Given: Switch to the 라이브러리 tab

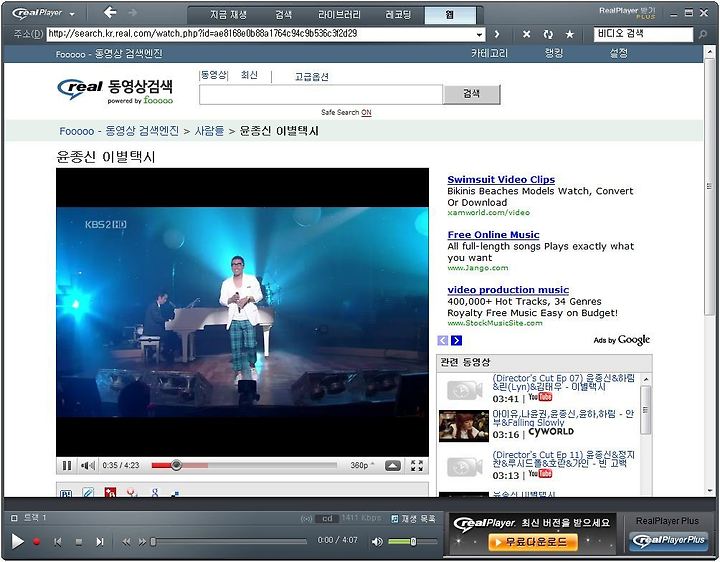Looking at the screenshot, I should [339, 15].
